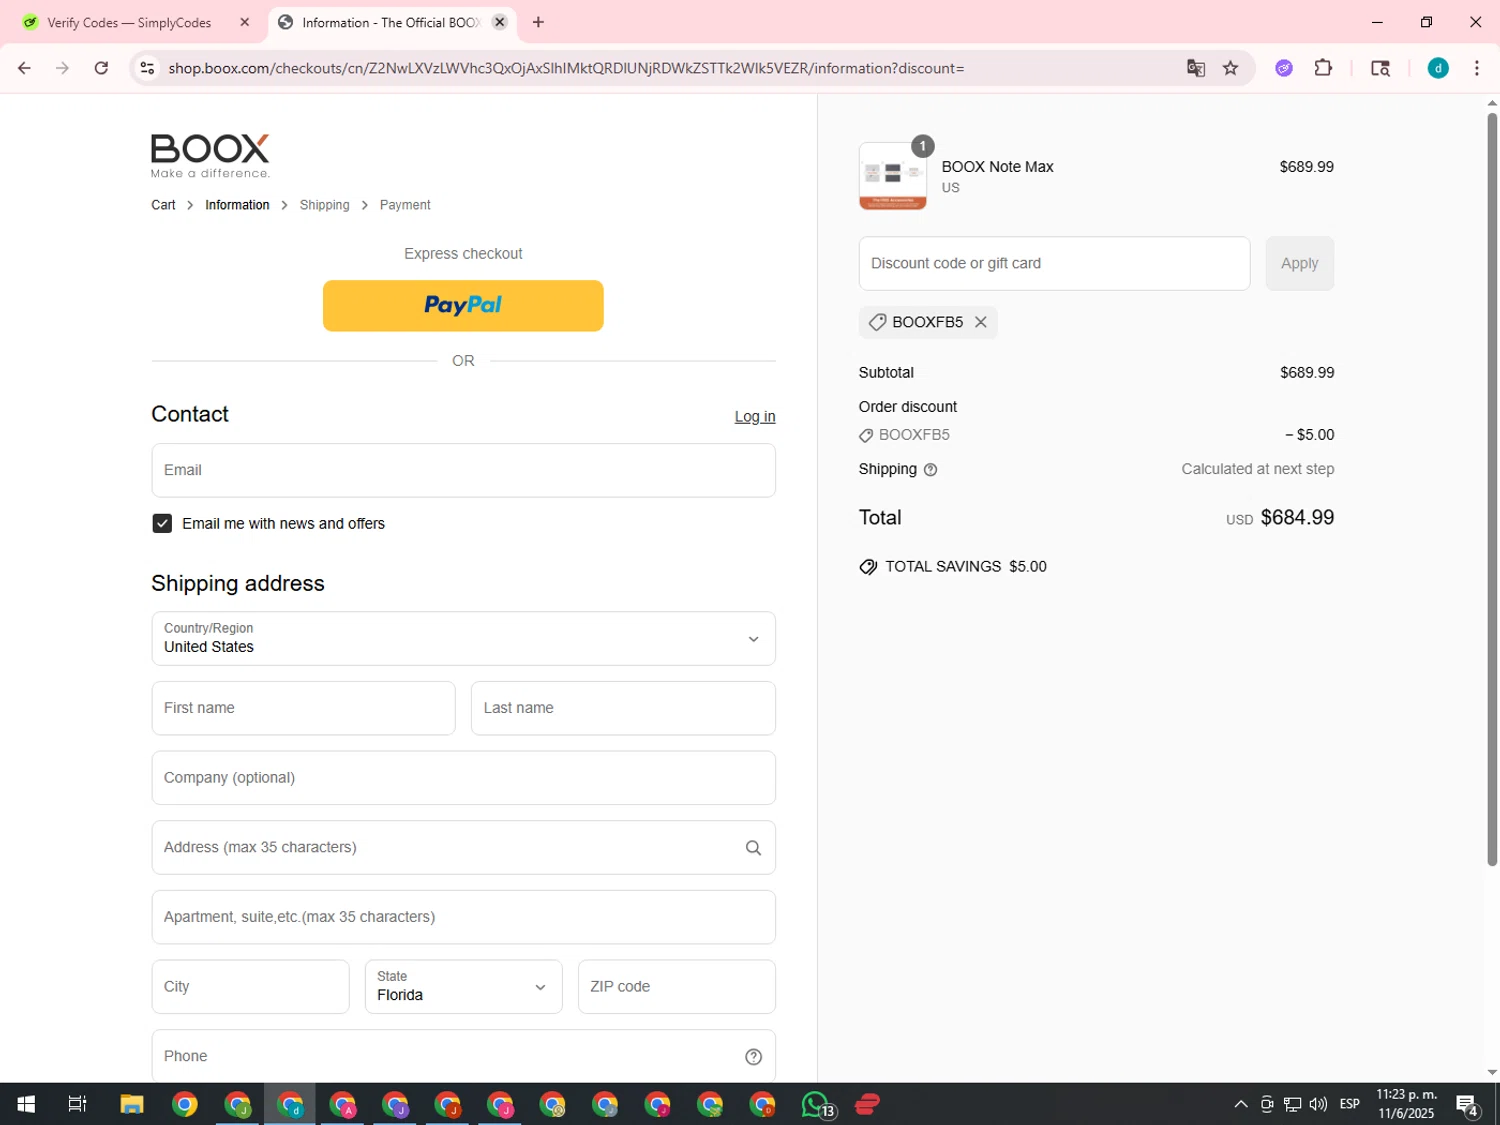The image size is (1500, 1125).
Task: Open the red app icon on taskbar
Action: (868, 1104)
